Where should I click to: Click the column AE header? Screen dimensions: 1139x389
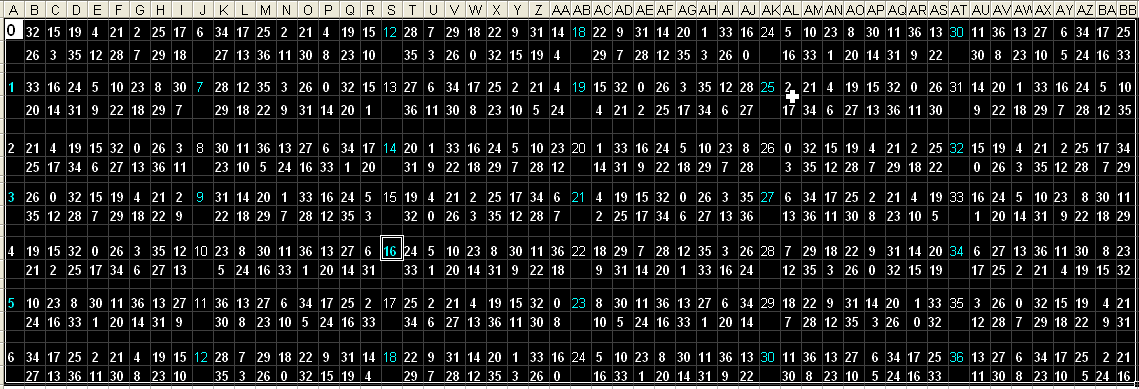coord(643,11)
